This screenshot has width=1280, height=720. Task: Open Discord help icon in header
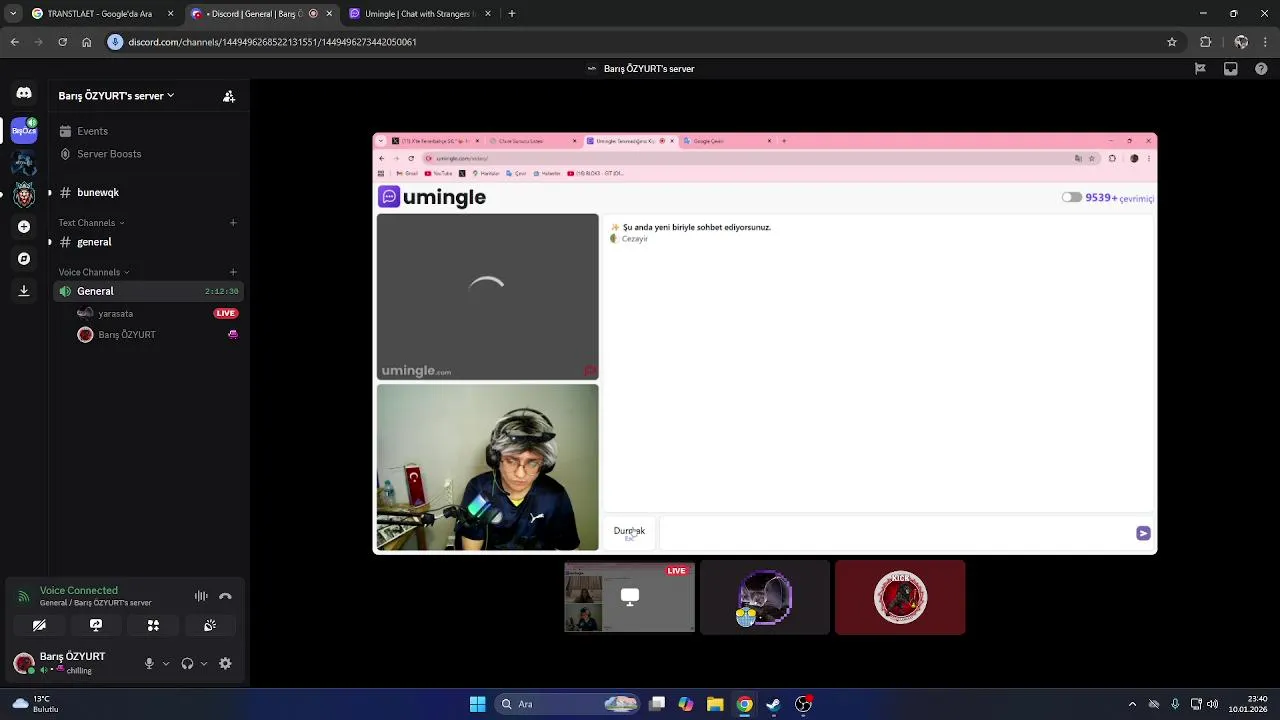coord(1261,69)
